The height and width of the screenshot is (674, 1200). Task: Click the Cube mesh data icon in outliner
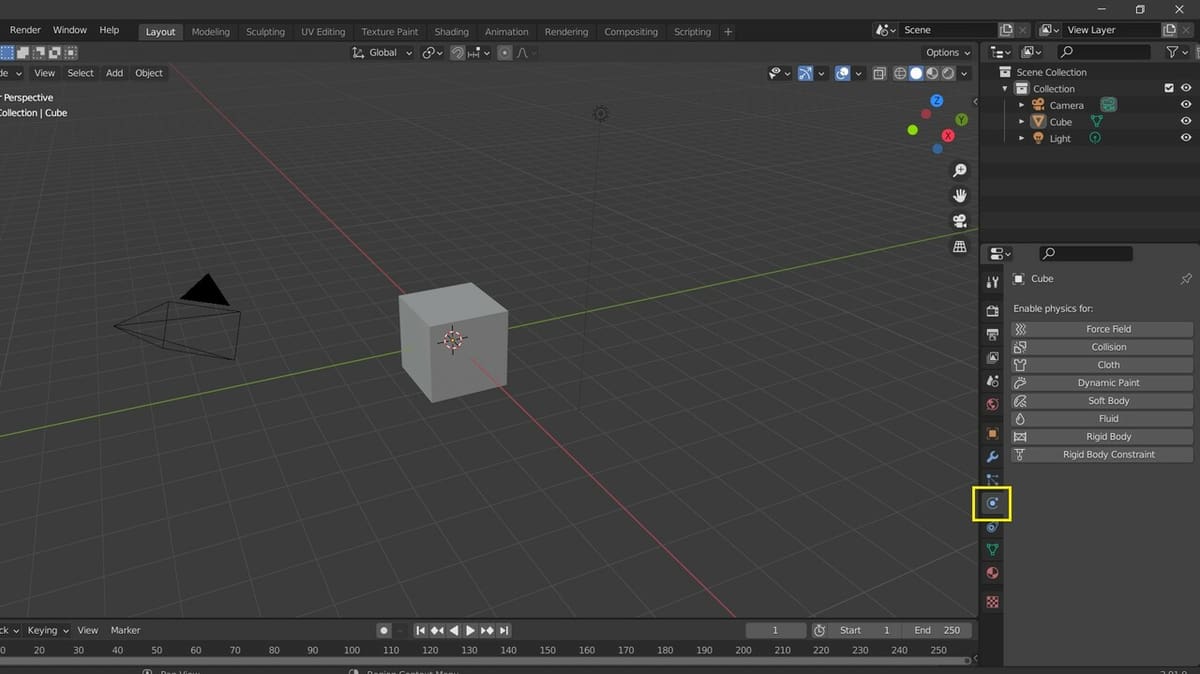click(1096, 121)
